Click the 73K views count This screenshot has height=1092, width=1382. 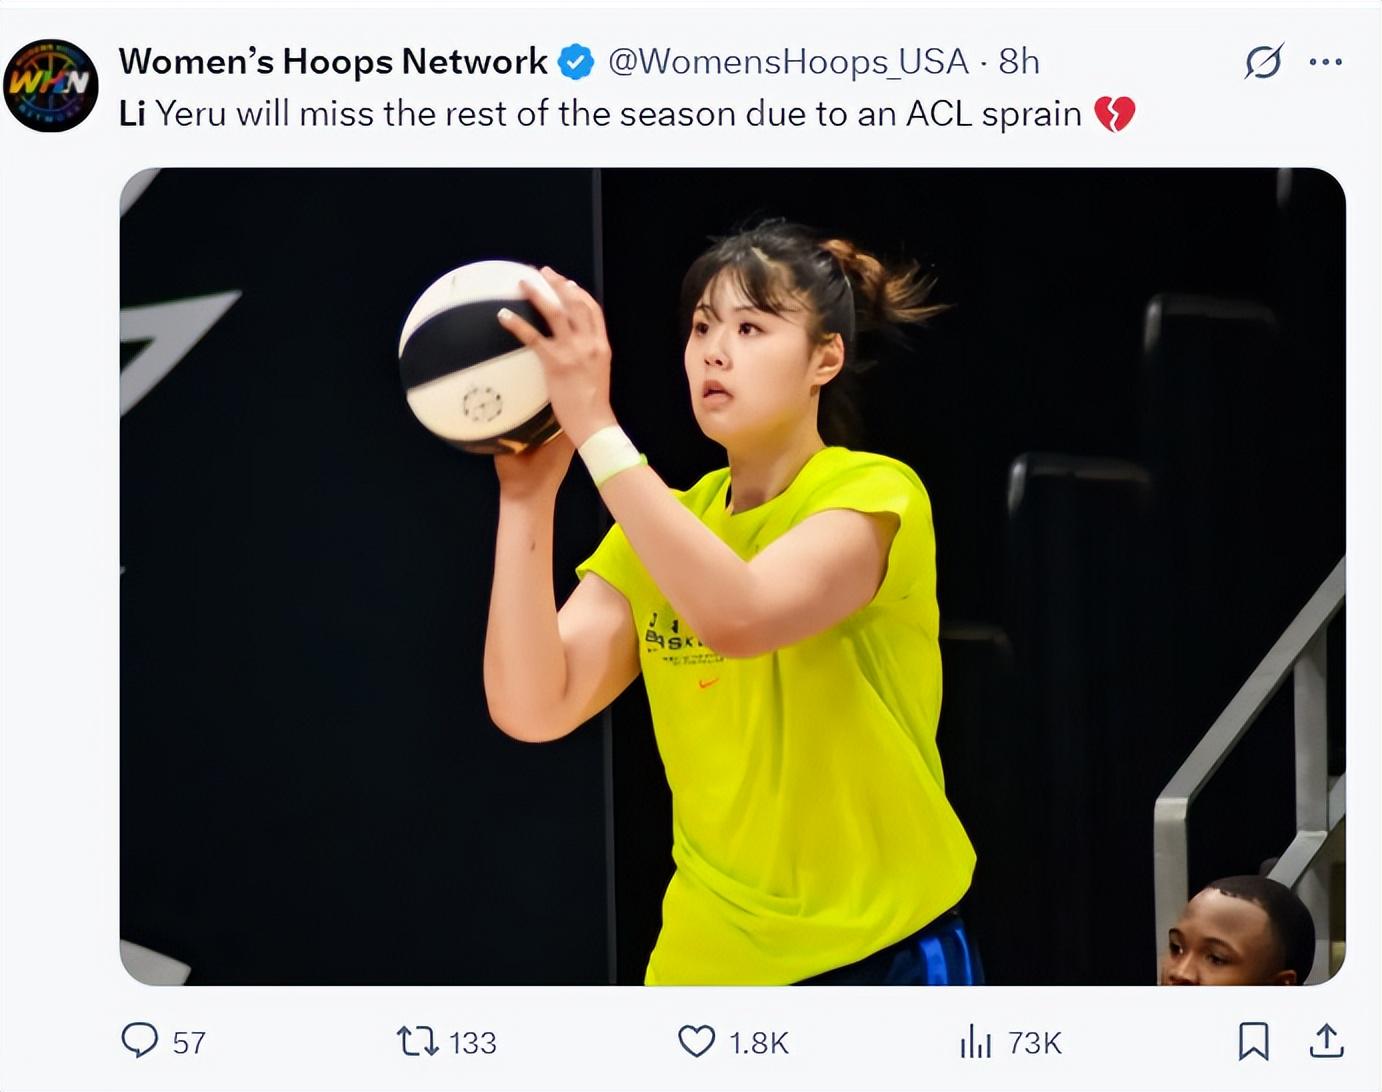coord(1034,1043)
